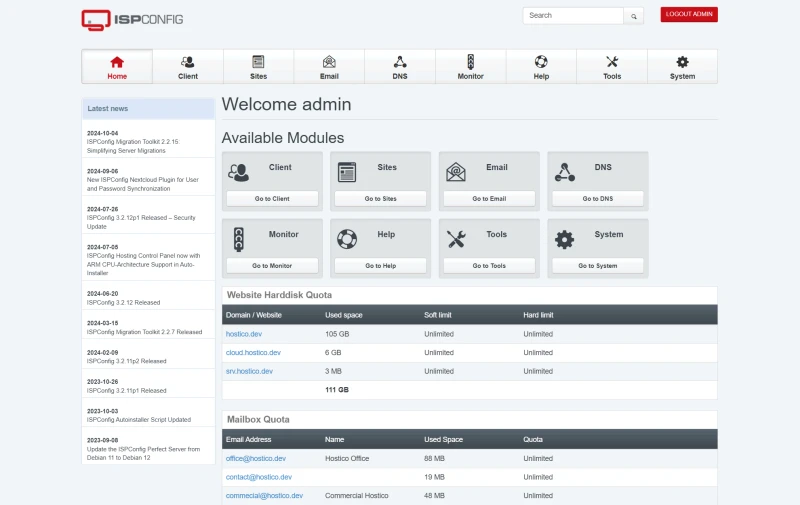The height and width of the screenshot is (505, 800).
Task: Switch to the Client navigation tab
Action: click(x=188, y=66)
